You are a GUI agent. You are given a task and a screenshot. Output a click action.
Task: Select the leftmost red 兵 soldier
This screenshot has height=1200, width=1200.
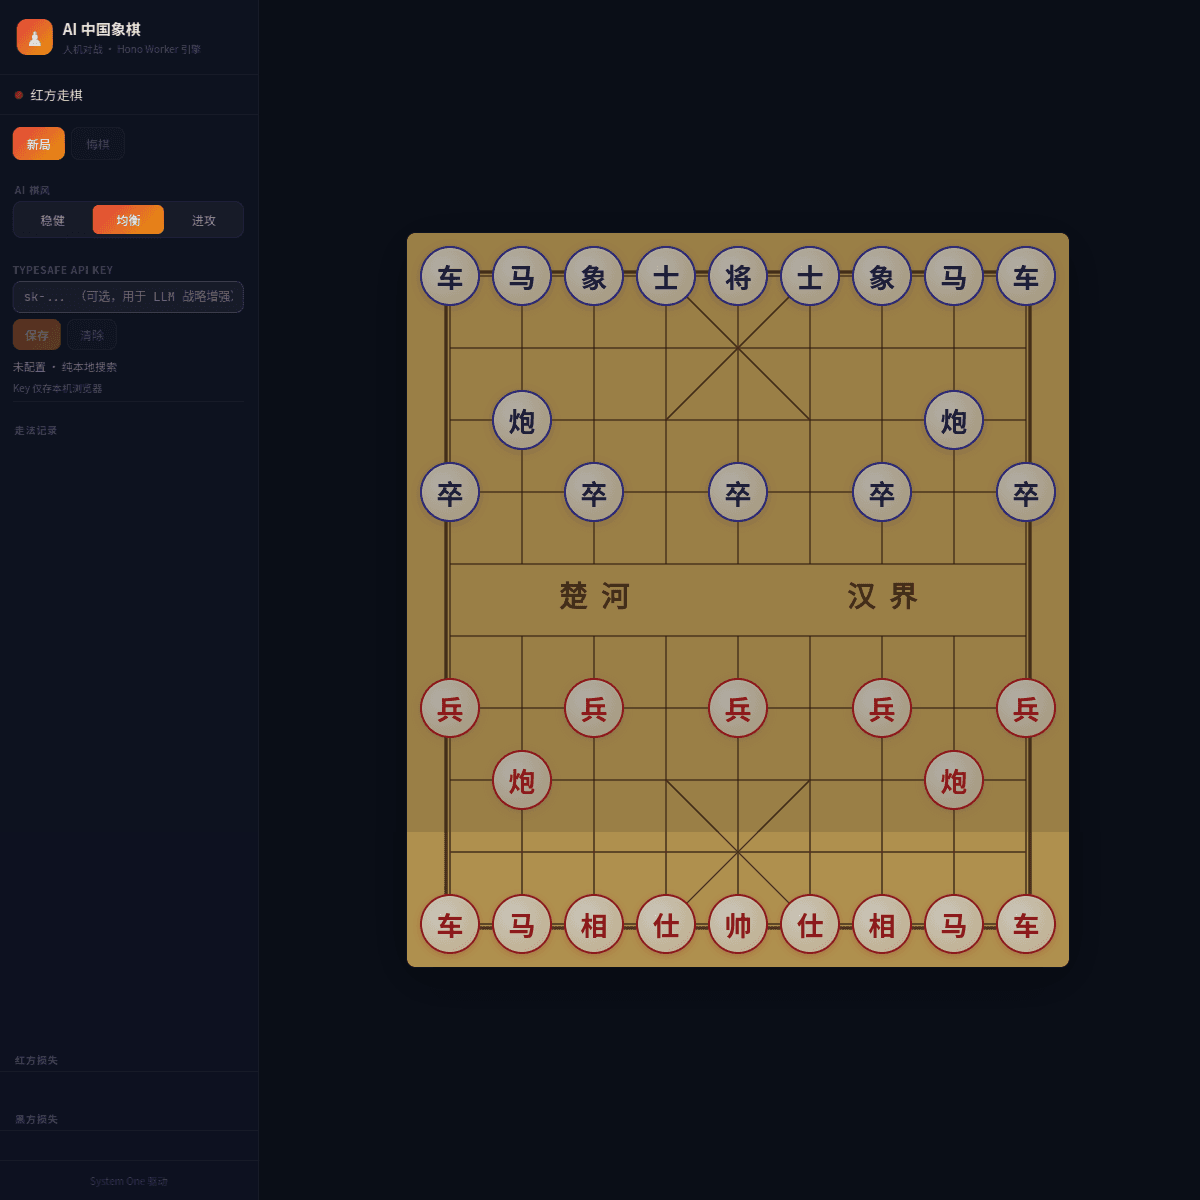click(450, 708)
